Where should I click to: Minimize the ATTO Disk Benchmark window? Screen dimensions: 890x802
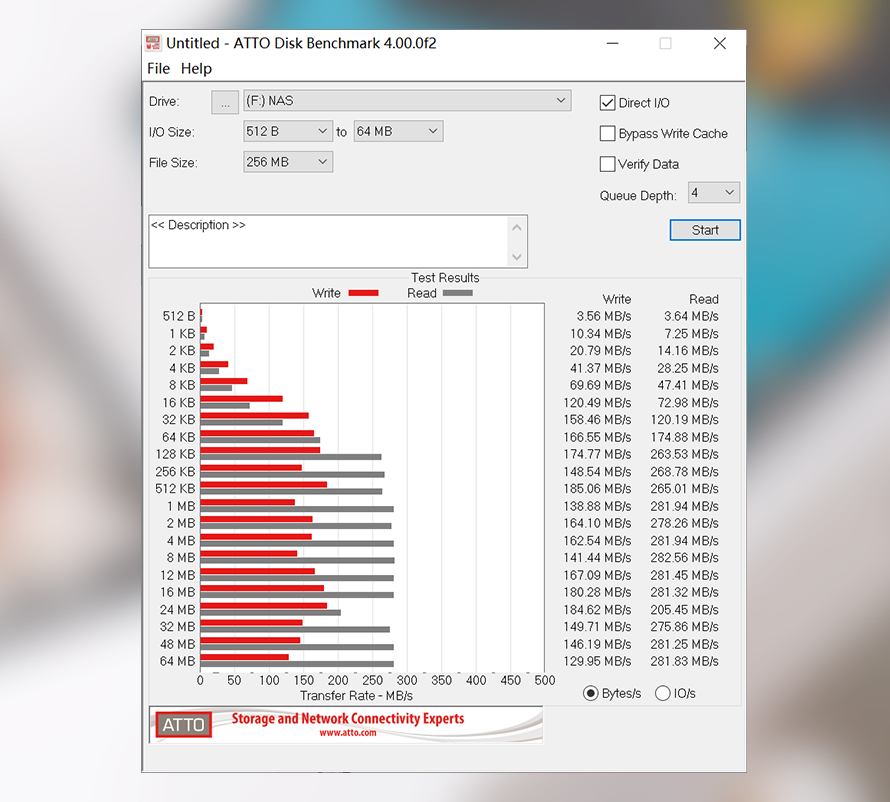click(x=612, y=44)
